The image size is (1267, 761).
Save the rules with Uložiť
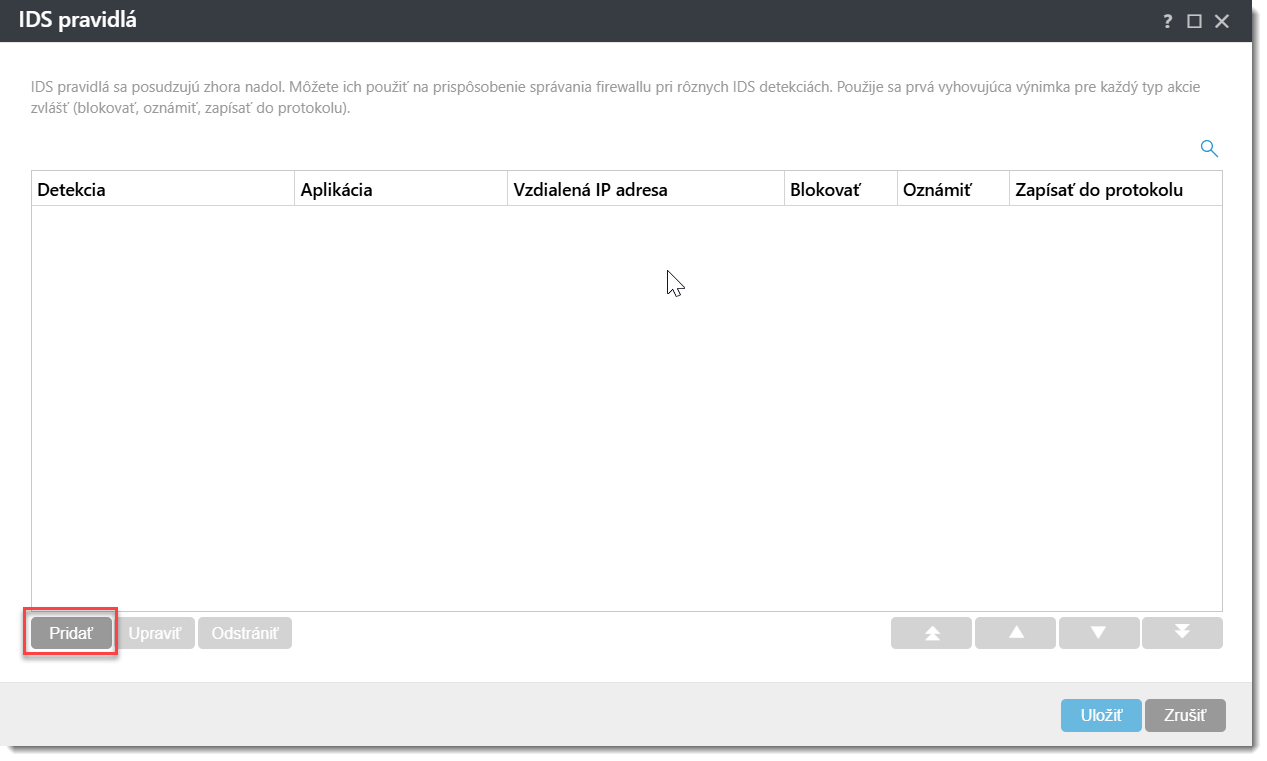1101,715
